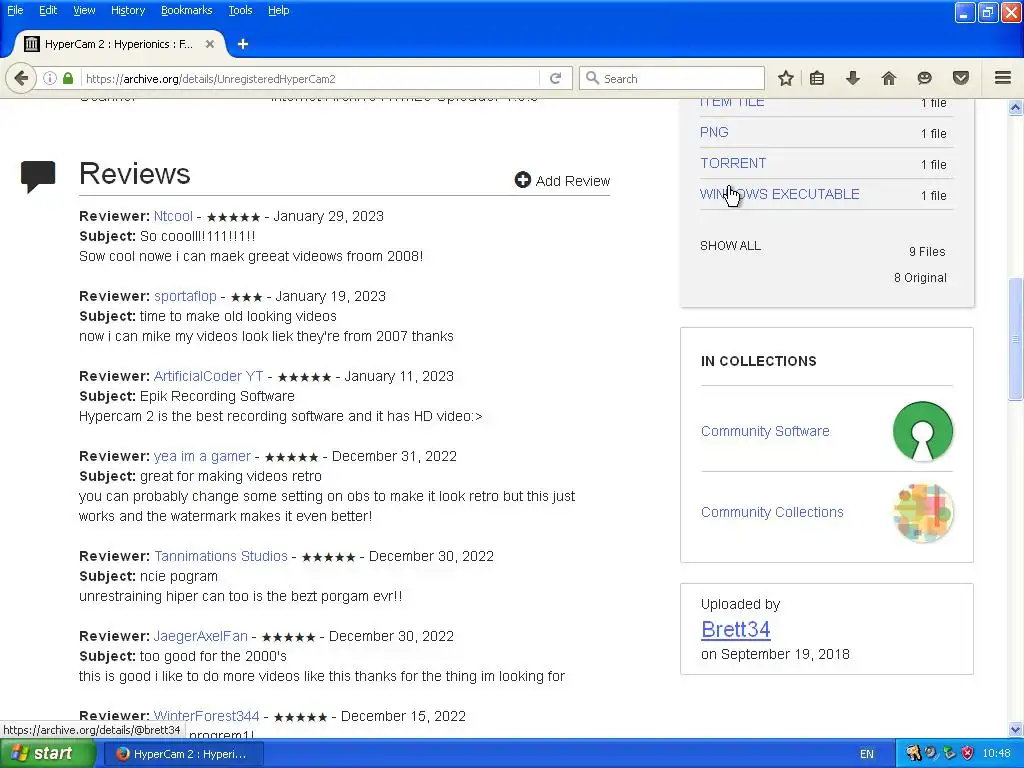The height and width of the screenshot is (768, 1024).
Task: Open the Community Software green logo
Action: pos(923,431)
